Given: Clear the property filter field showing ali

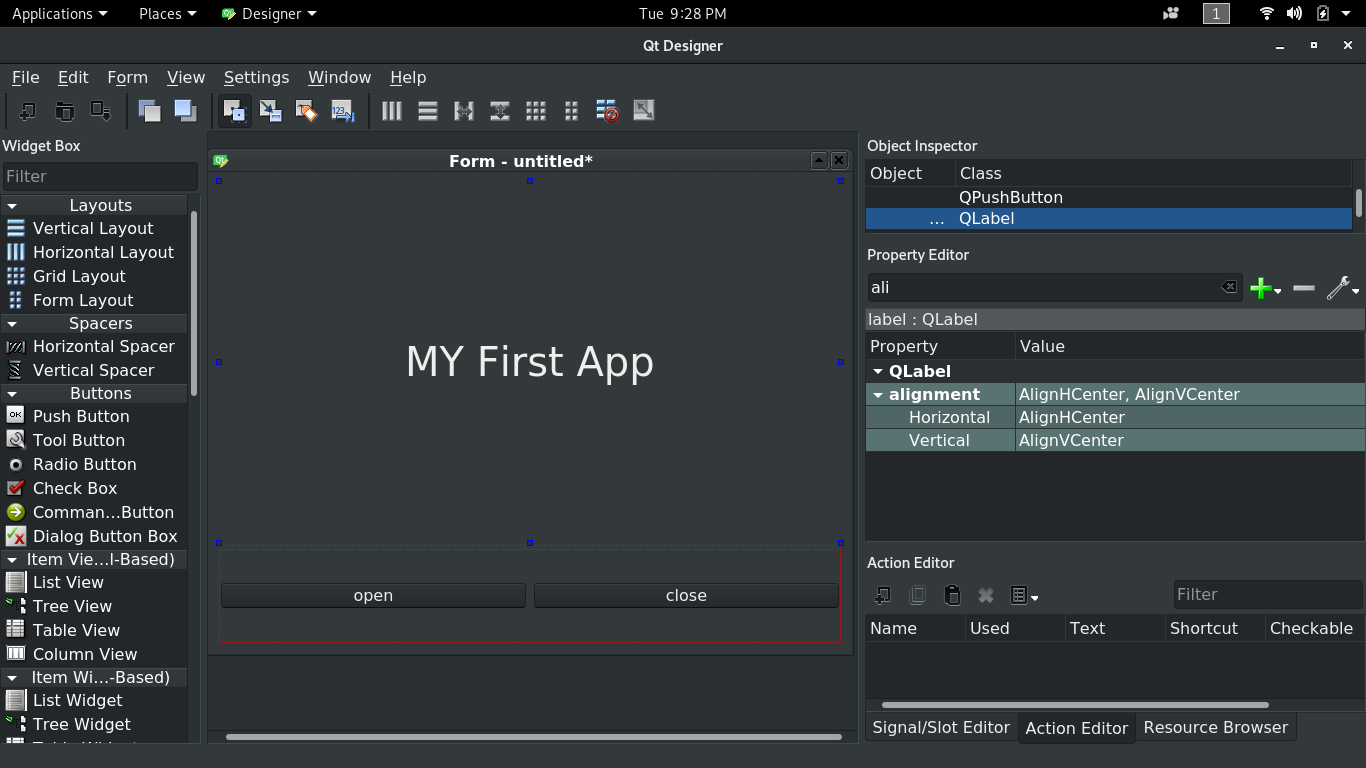Looking at the screenshot, I should click(1229, 287).
